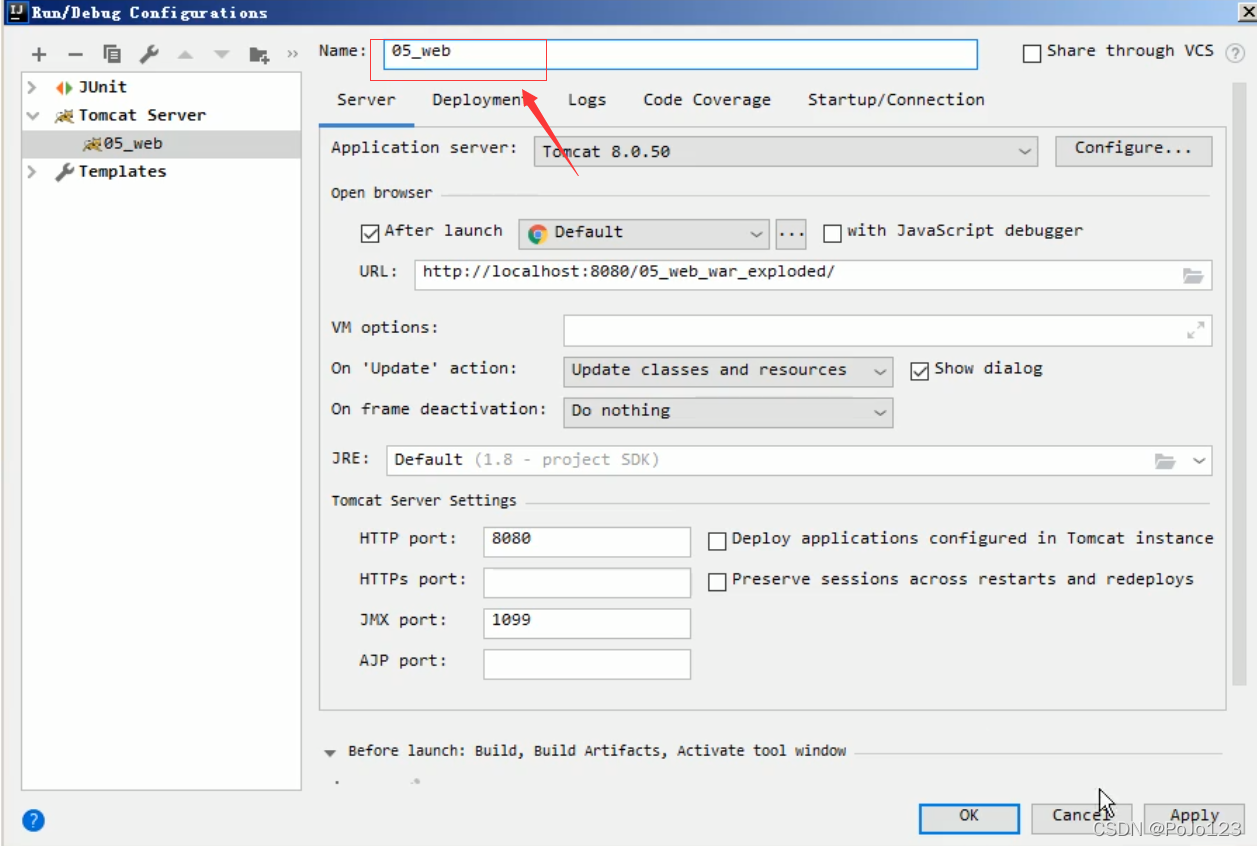1257x846 pixels.
Task: Open the On frame deactivation dropdown
Action: [728, 411]
